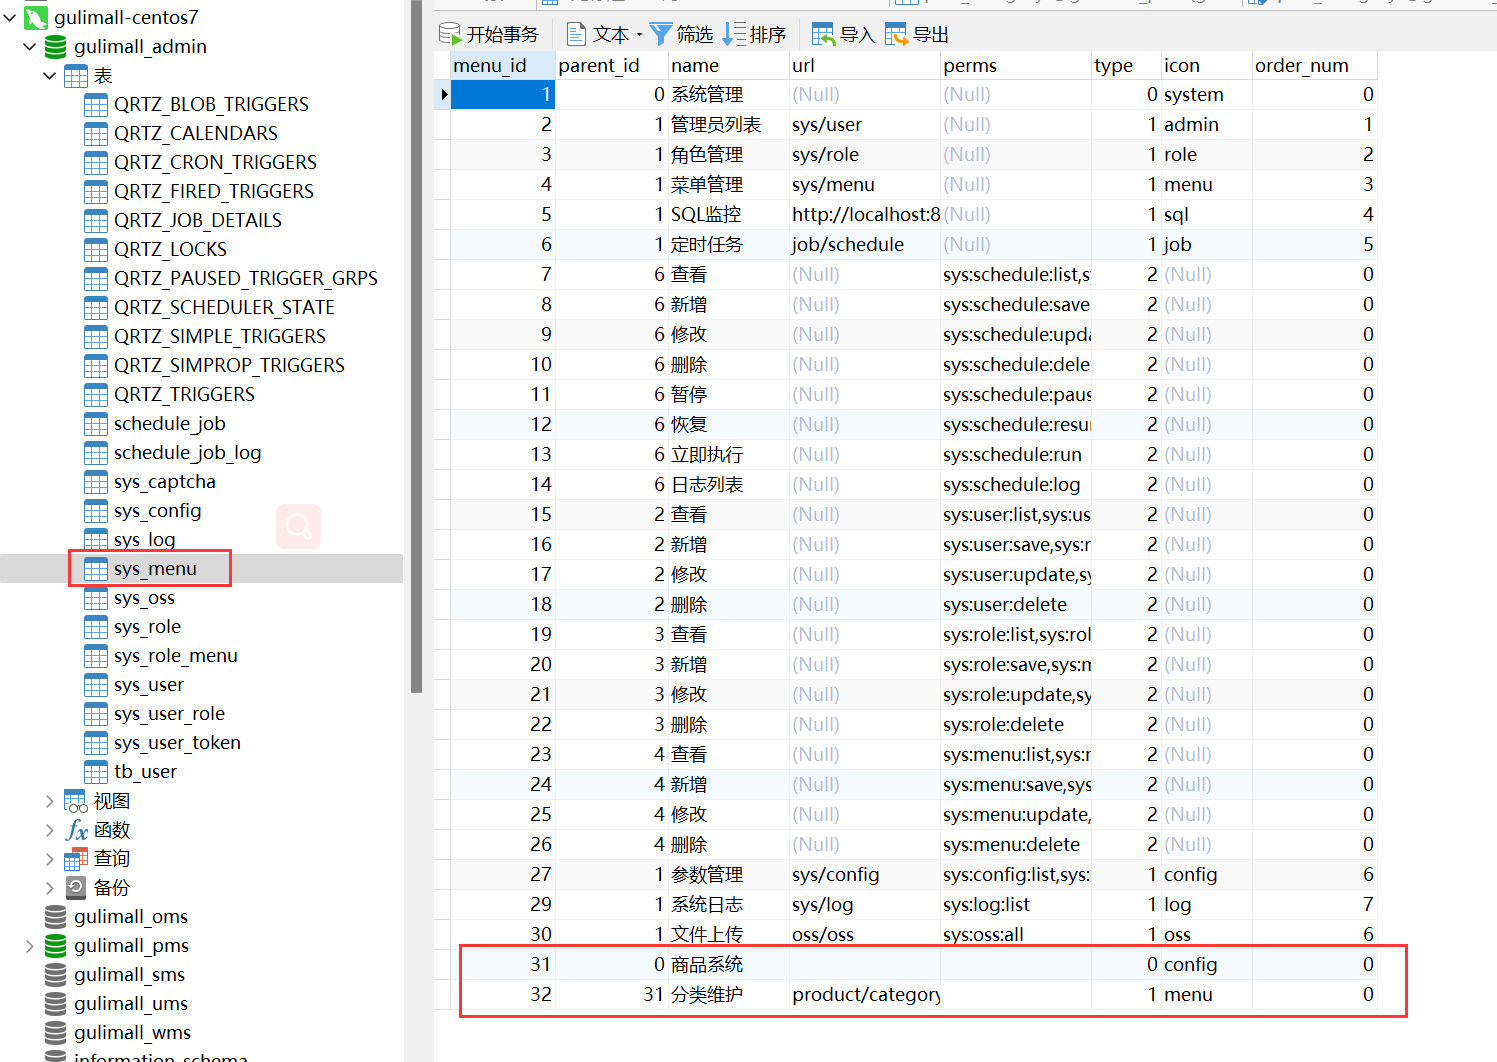Click the 导入 import icon
1497x1062 pixels.
[823, 34]
